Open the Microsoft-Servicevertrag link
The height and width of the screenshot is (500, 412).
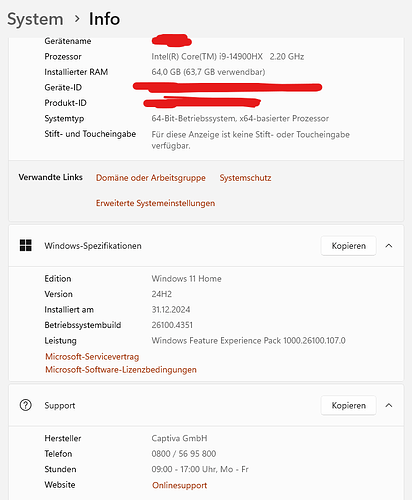[x=92, y=357]
